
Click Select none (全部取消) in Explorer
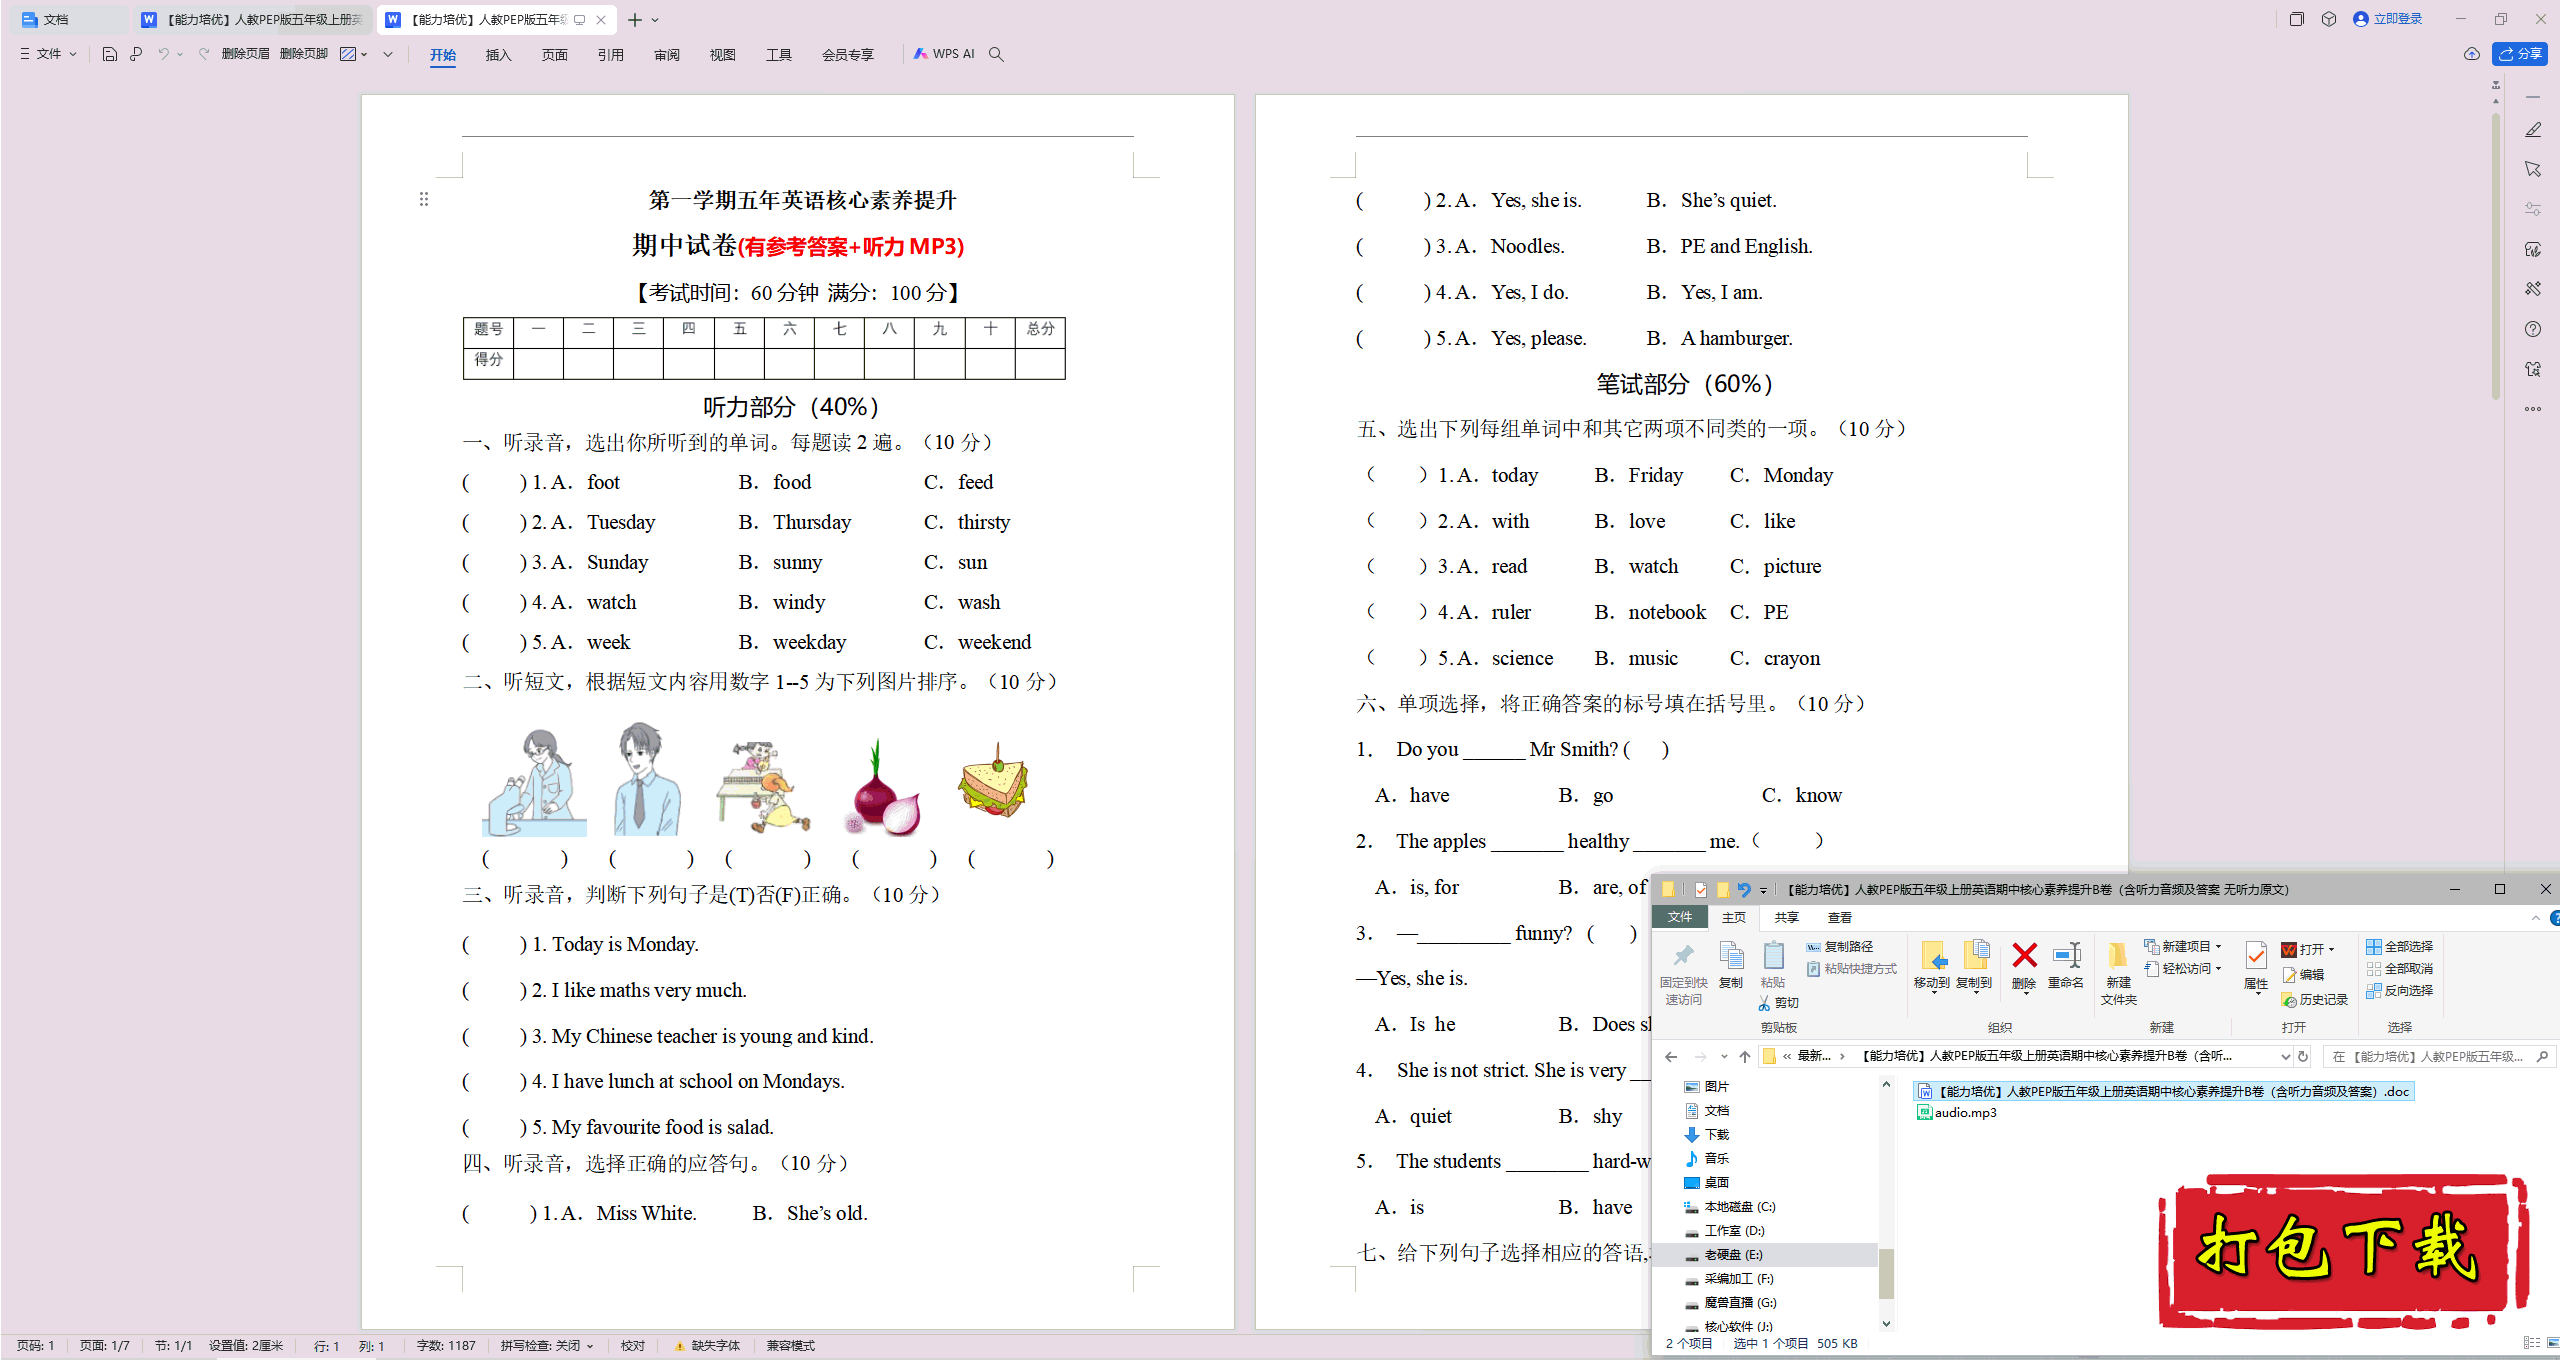coord(2399,968)
